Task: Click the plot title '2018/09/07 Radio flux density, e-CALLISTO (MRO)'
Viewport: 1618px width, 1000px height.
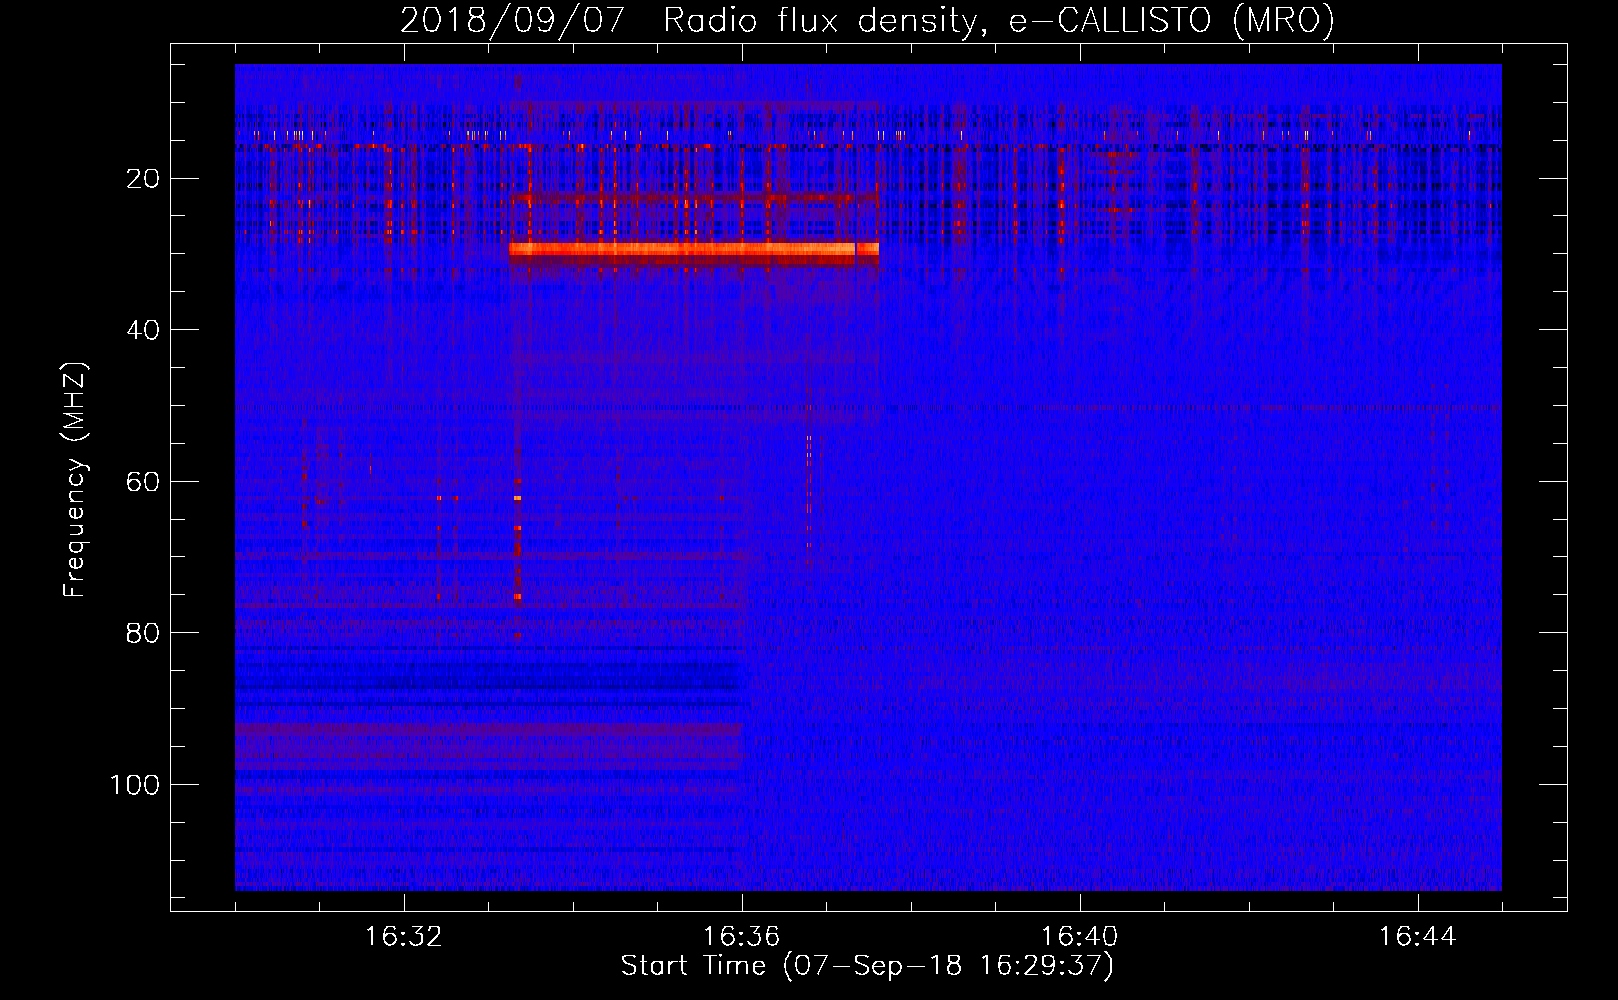Action: (867, 20)
